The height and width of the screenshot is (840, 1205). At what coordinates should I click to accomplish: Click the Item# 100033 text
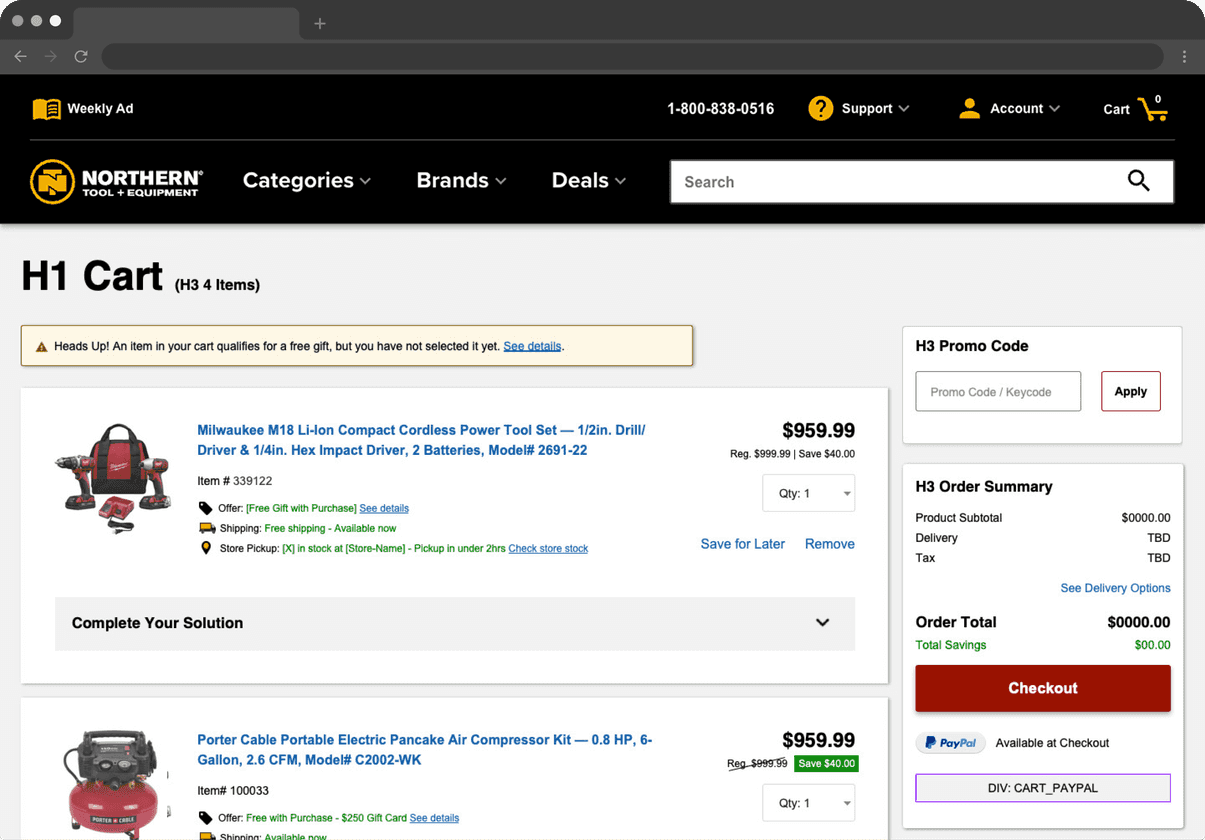[x=233, y=791]
